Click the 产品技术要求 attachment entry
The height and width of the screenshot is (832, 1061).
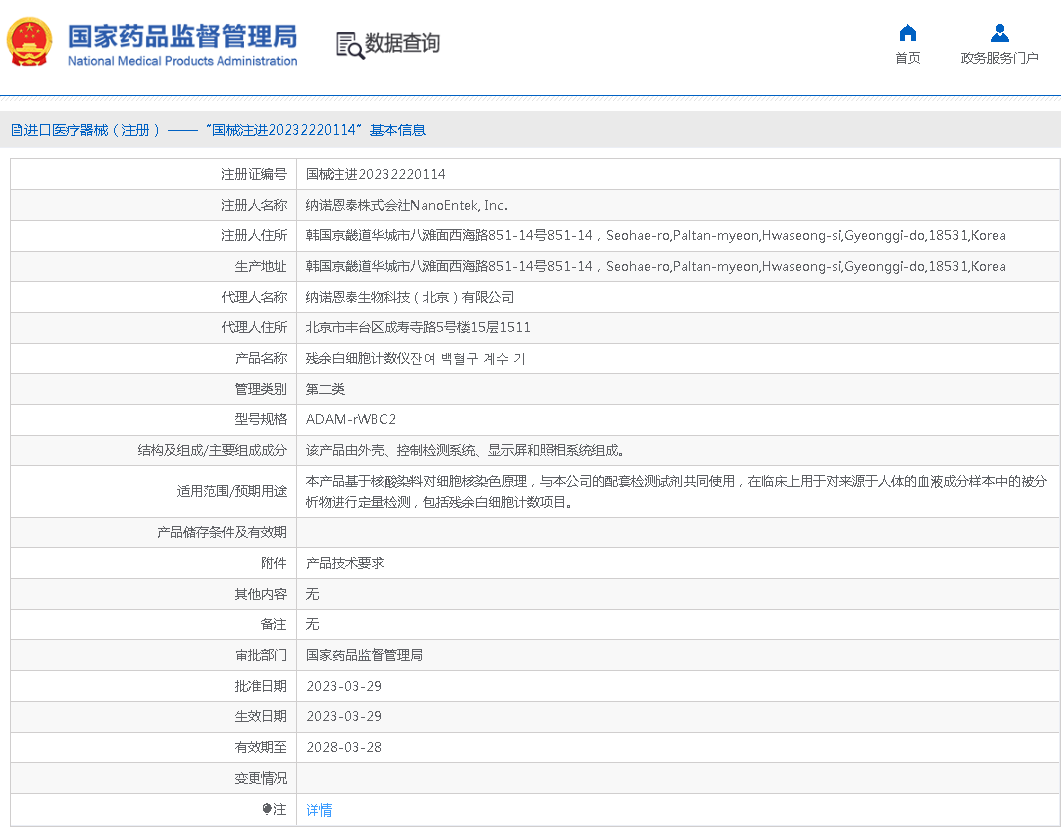click(344, 563)
